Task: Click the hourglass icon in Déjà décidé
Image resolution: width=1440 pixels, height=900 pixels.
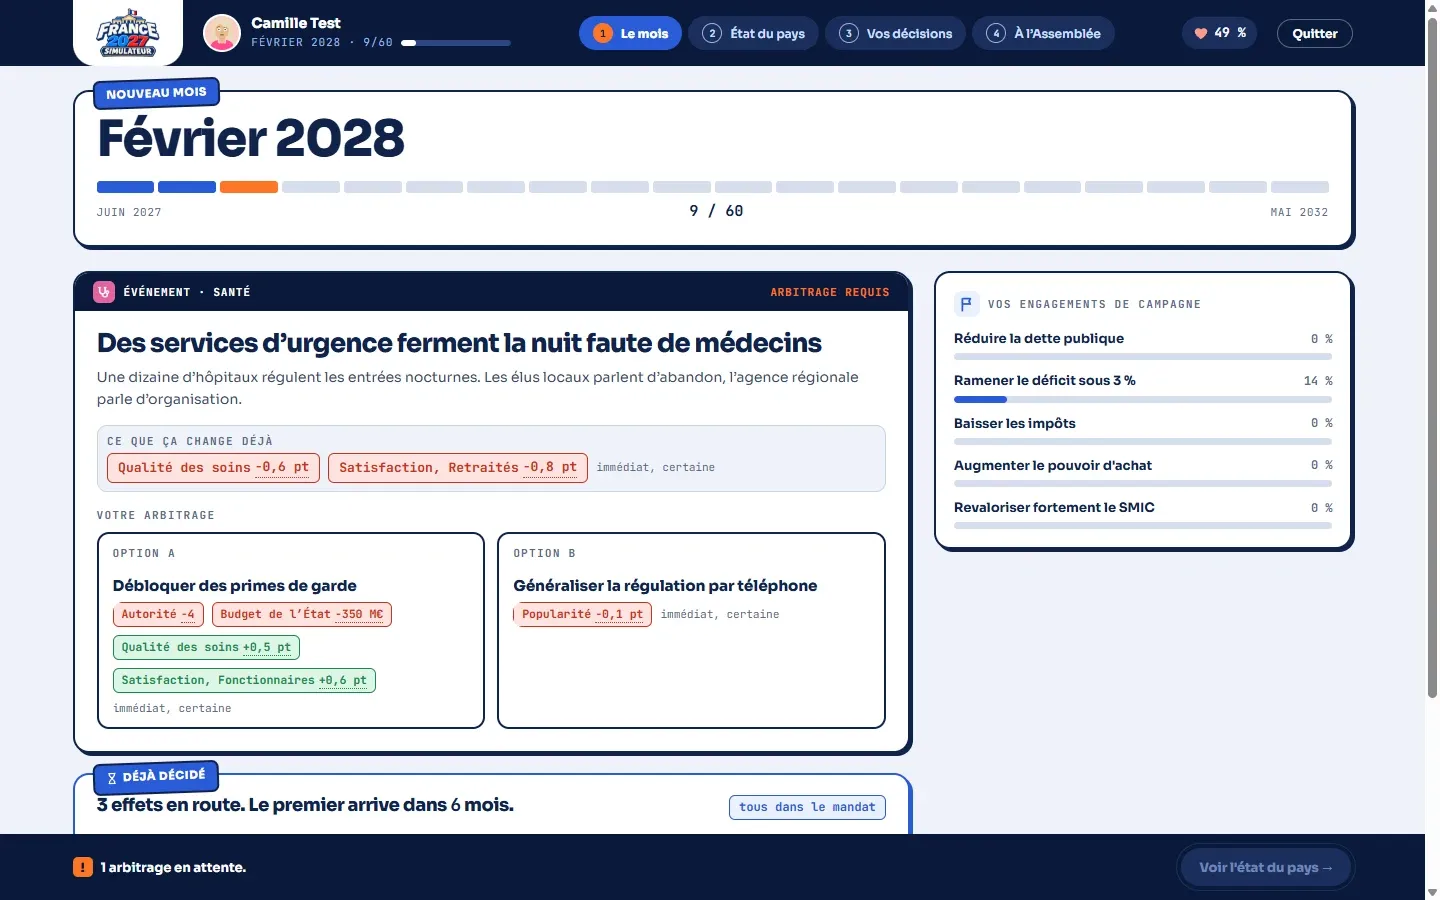Action: pyautogui.click(x=112, y=778)
